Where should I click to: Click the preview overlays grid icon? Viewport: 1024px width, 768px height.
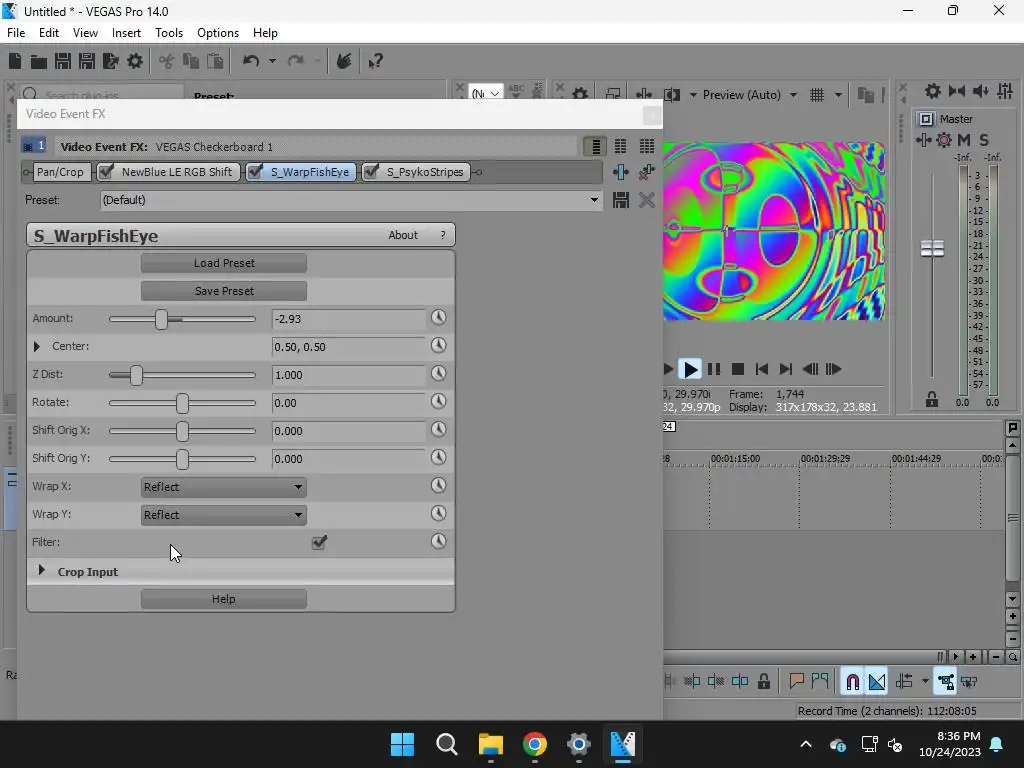pos(817,95)
